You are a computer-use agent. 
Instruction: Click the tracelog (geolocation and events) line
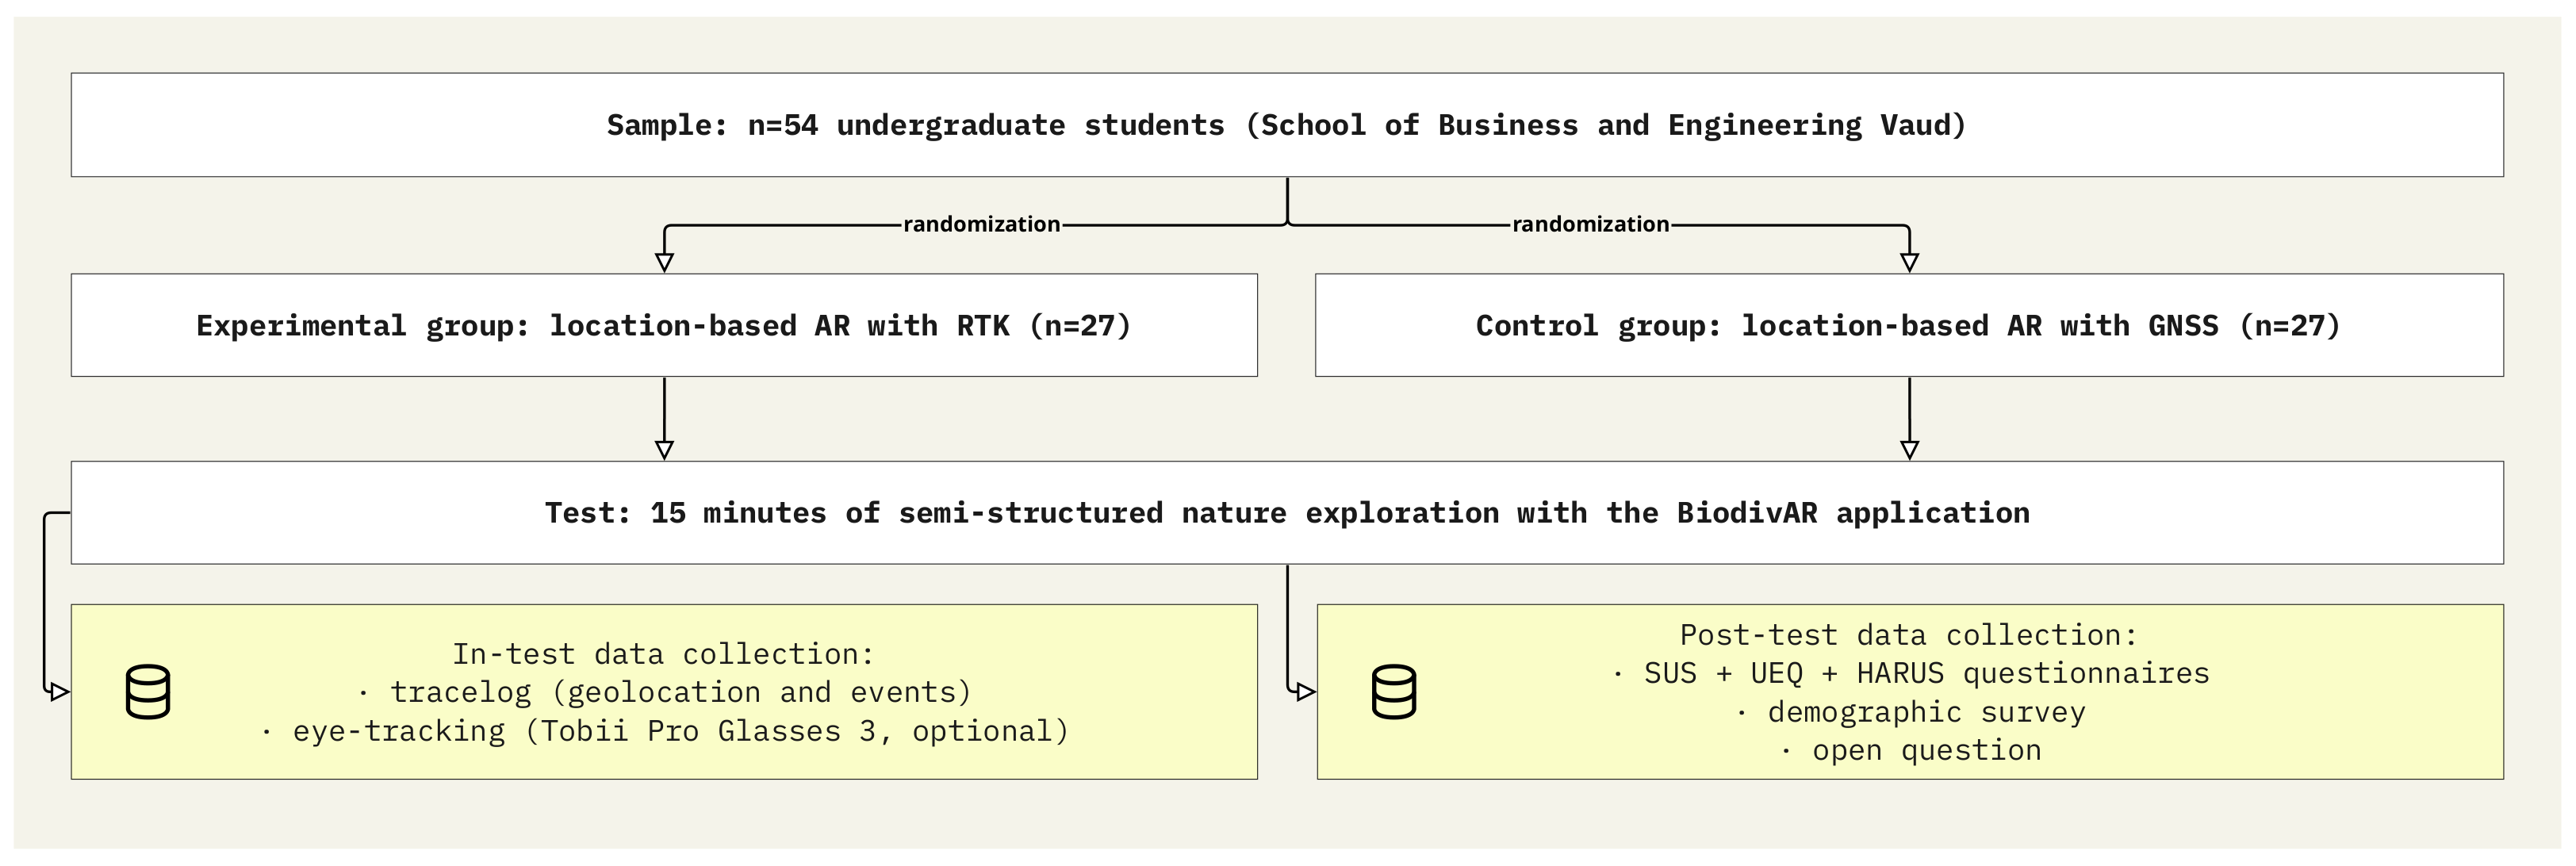coord(665,692)
